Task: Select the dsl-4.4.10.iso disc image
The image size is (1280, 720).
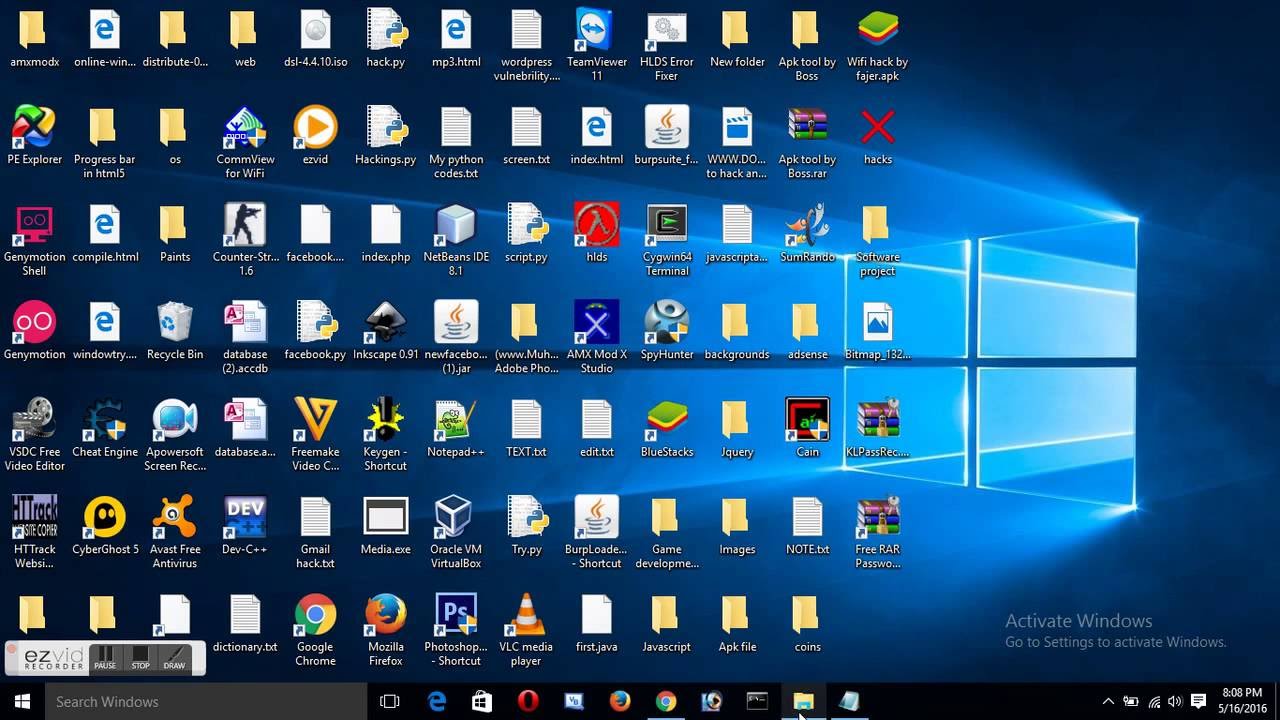Action: pos(315,38)
